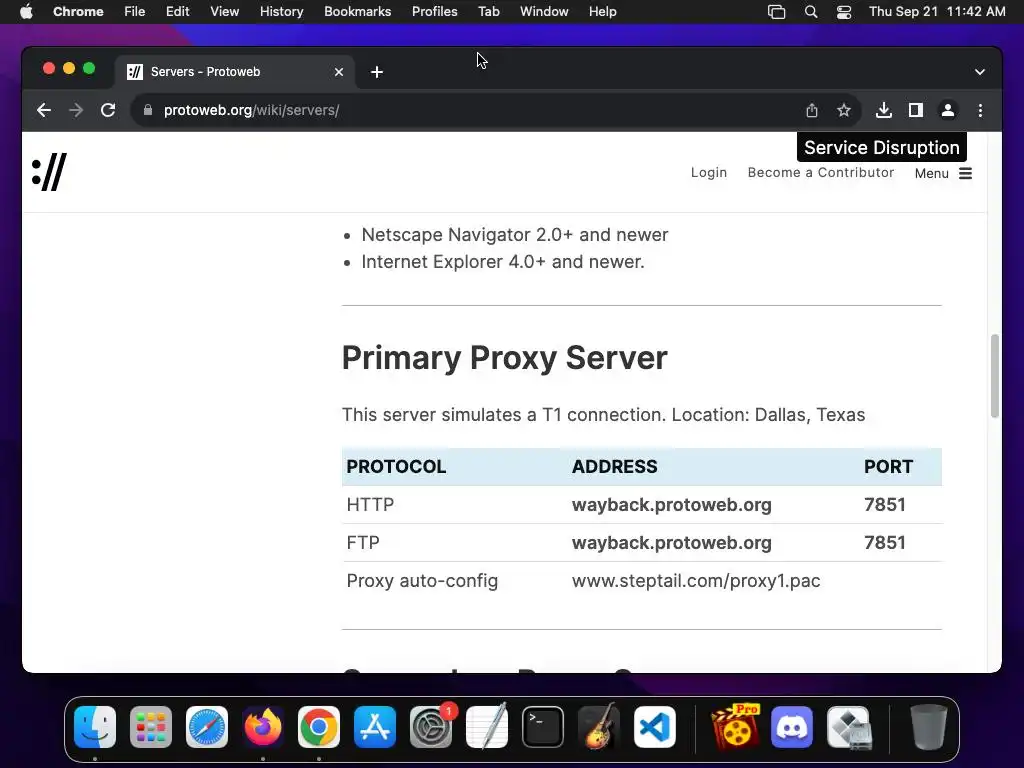This screenshot has height=768, width=1024.
Task: Click the ADDRESS column header
Action: click(x=615, y=466)
